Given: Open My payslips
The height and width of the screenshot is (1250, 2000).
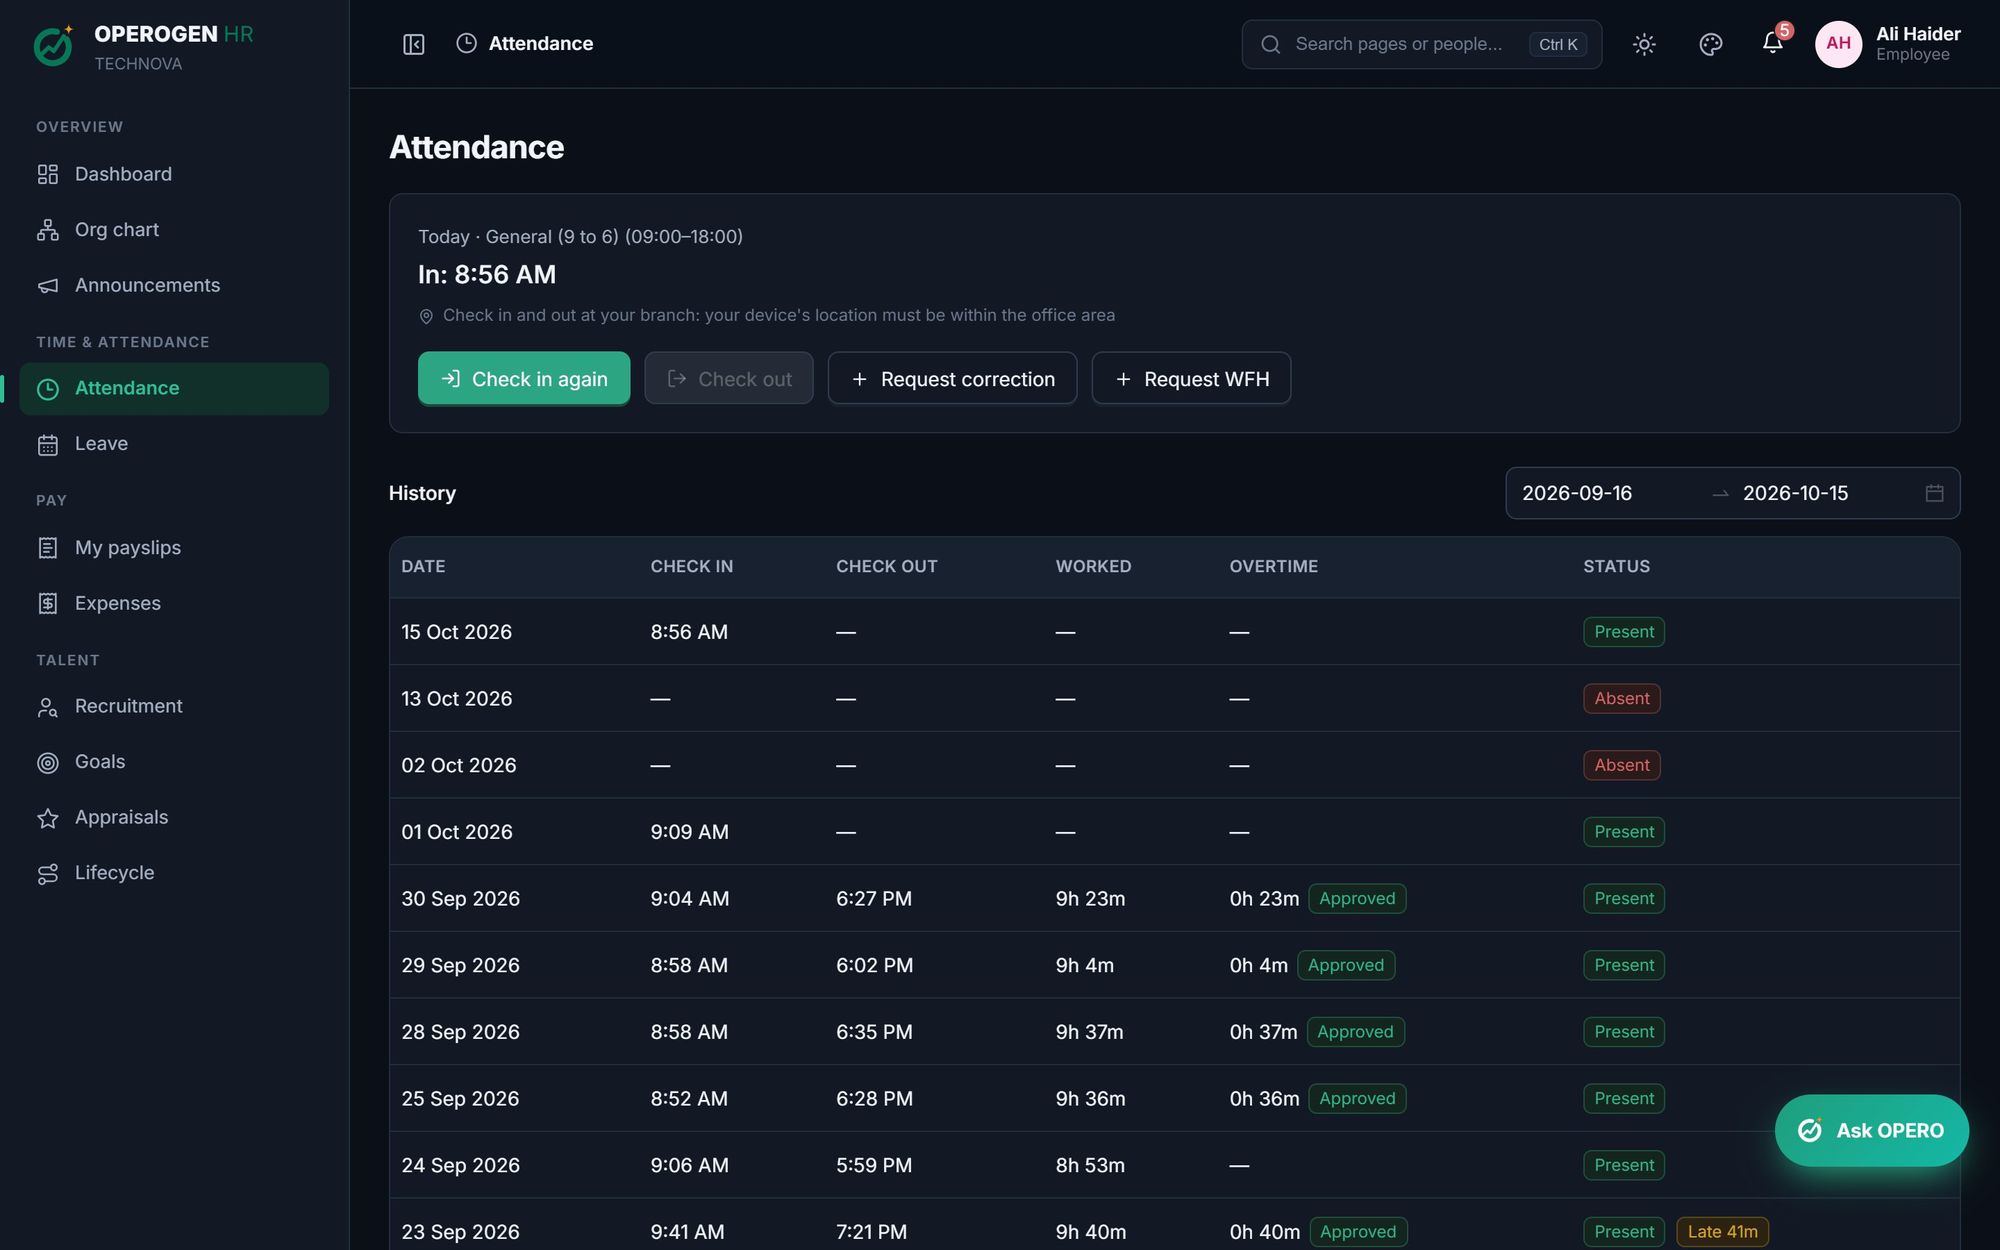Looking at the screenshot, I should (174, 548).
